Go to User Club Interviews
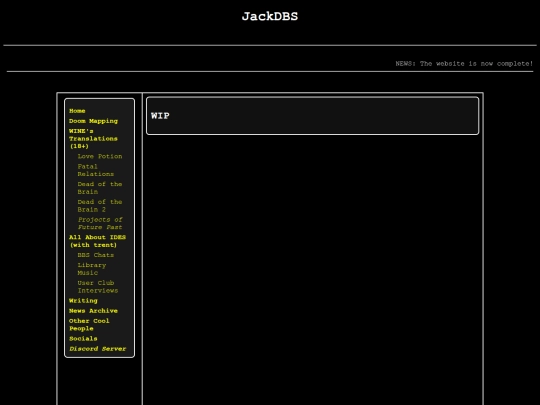Viewport: 540px width, 405px height. [98, 287]
